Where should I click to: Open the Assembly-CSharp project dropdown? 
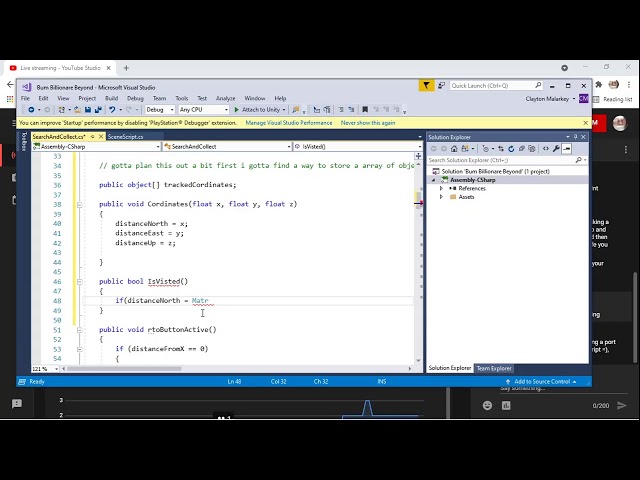(x=96, y=147)
